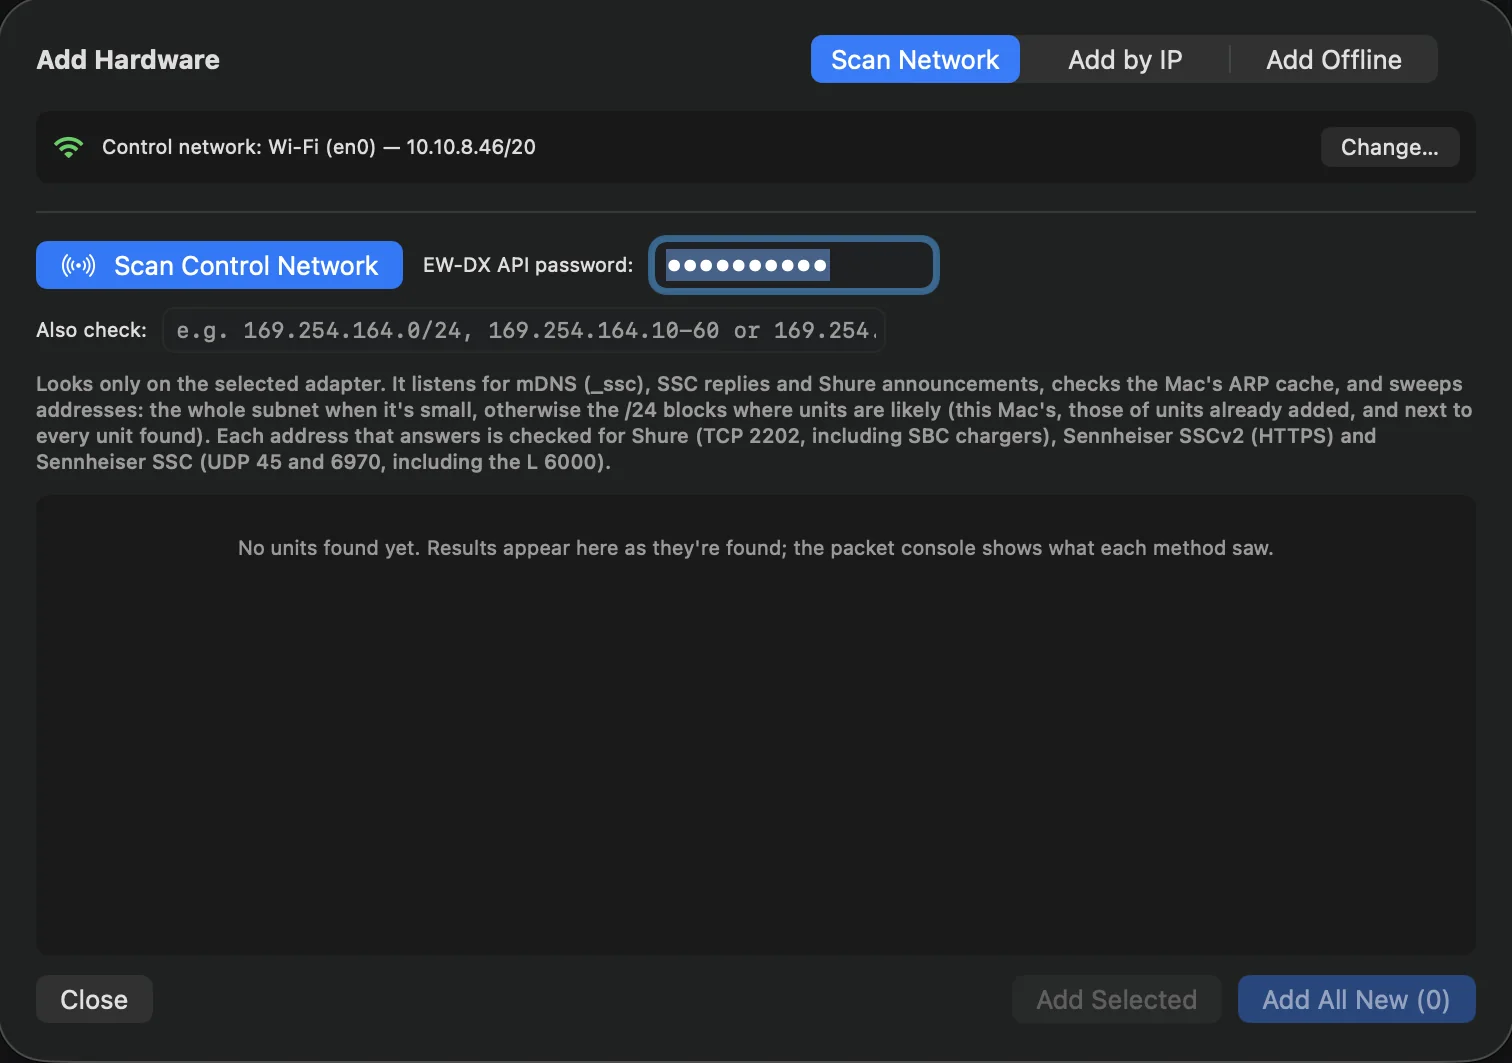Click the Add Hardware title
The width and height of the screenshot is (1512, 1063).
(128, 60)
